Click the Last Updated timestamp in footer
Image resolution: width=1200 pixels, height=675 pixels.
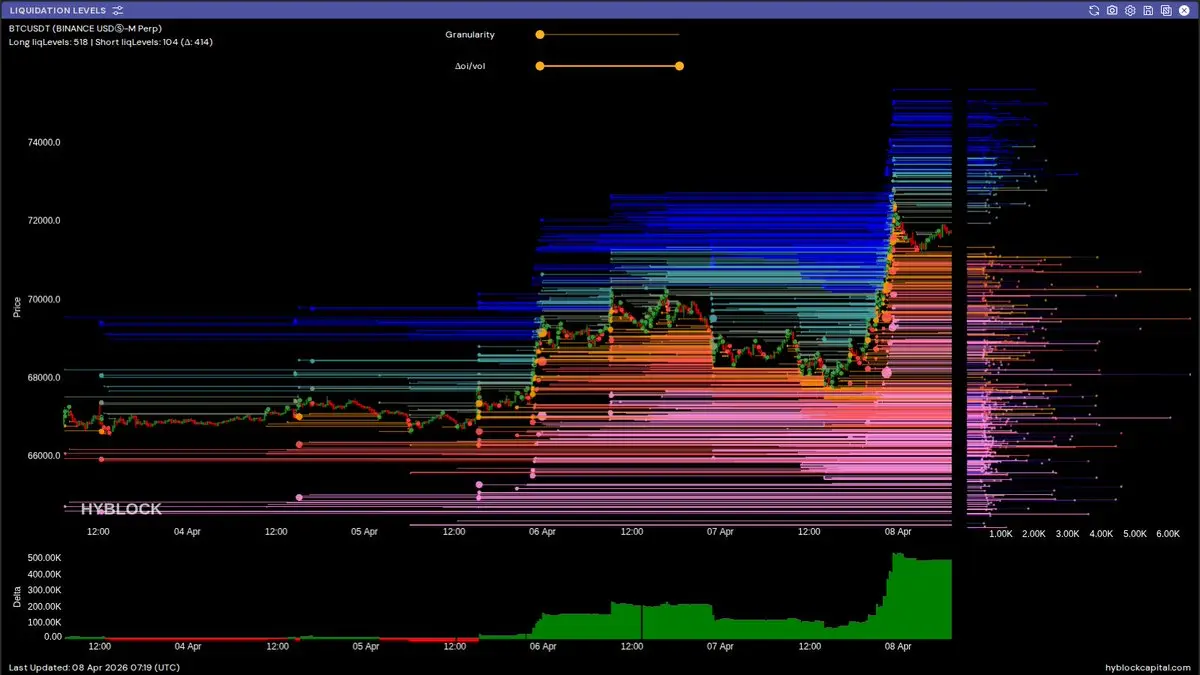click(94, 667)
